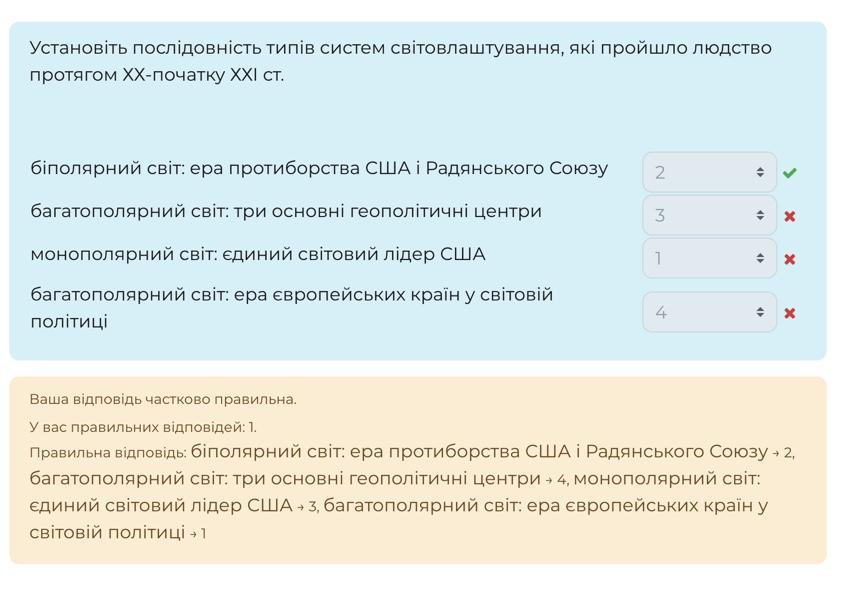Click the три основні геополітичні центри question row label
The width and height of the screenshot is (842, 600).
(285, 211)
